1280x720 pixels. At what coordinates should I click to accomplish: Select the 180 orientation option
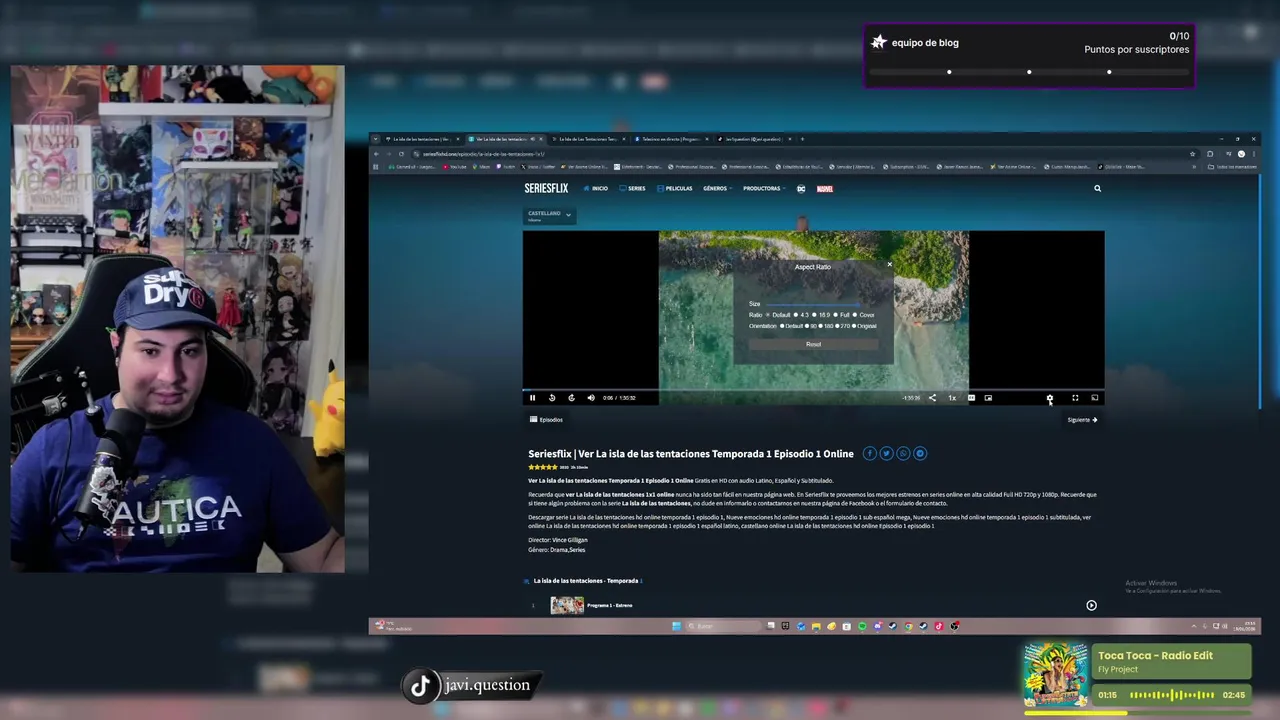(821, 326)
